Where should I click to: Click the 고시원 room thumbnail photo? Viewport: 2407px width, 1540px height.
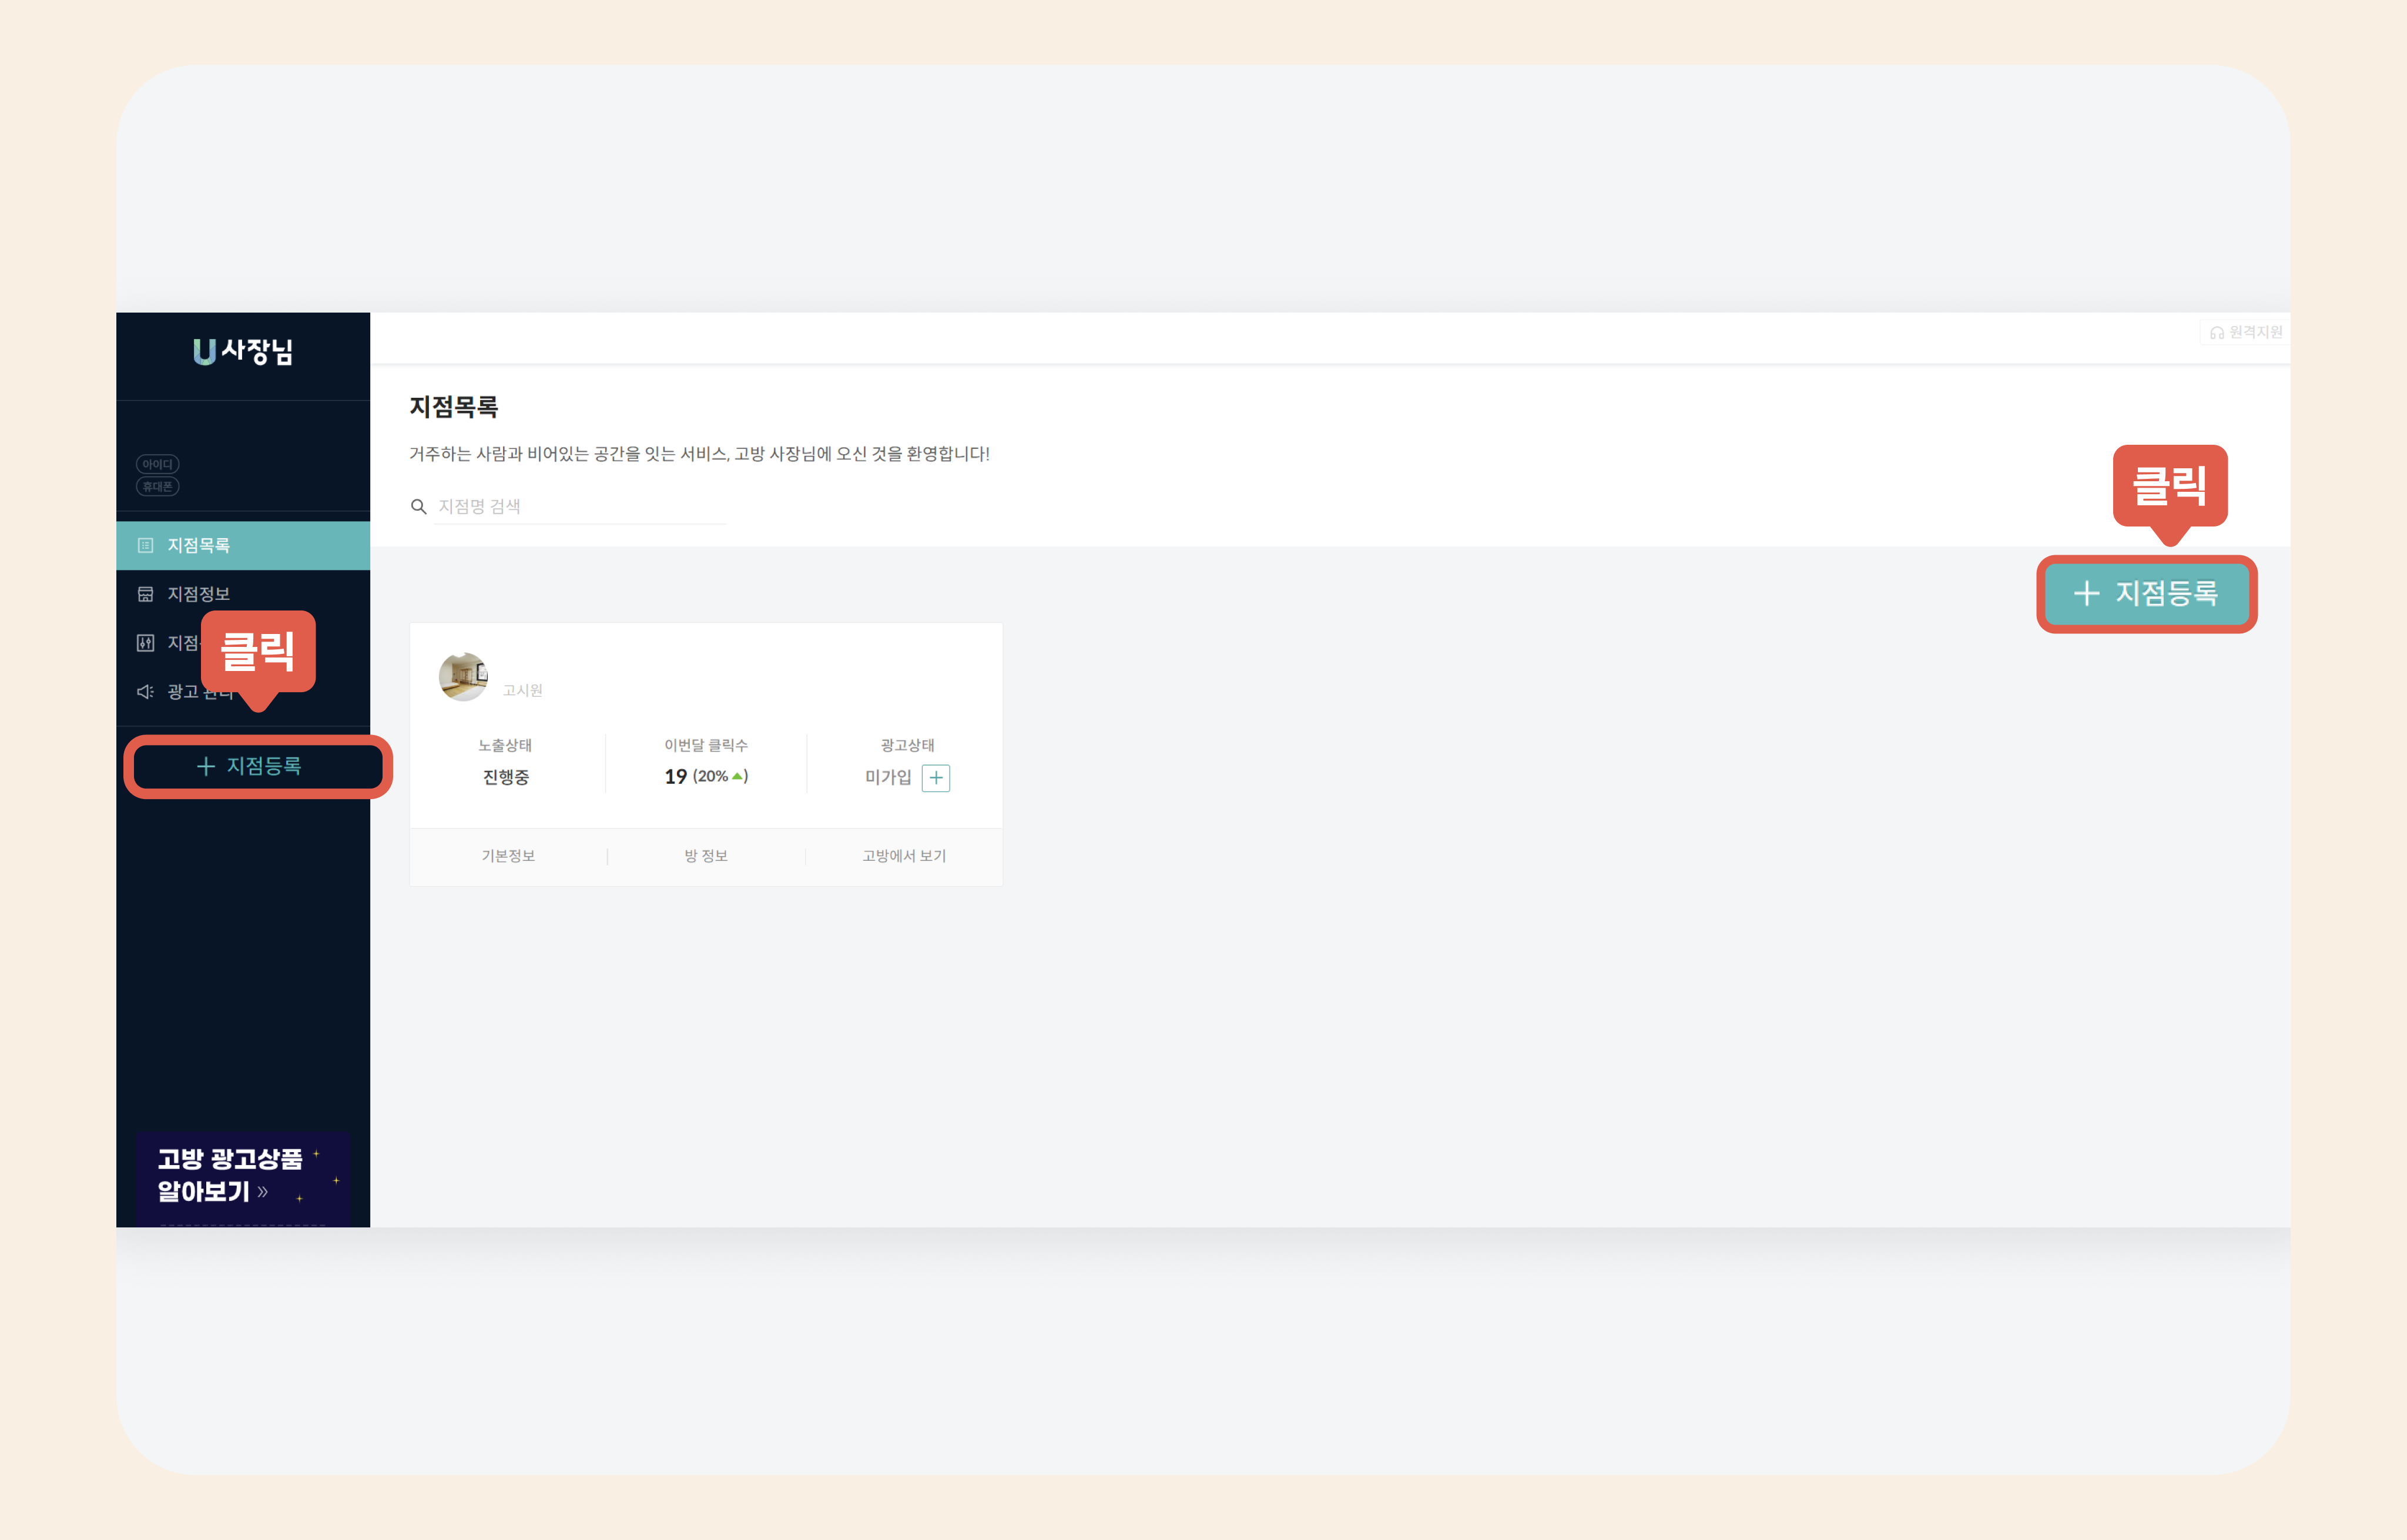pyautogui.click(x=463, y=677)
